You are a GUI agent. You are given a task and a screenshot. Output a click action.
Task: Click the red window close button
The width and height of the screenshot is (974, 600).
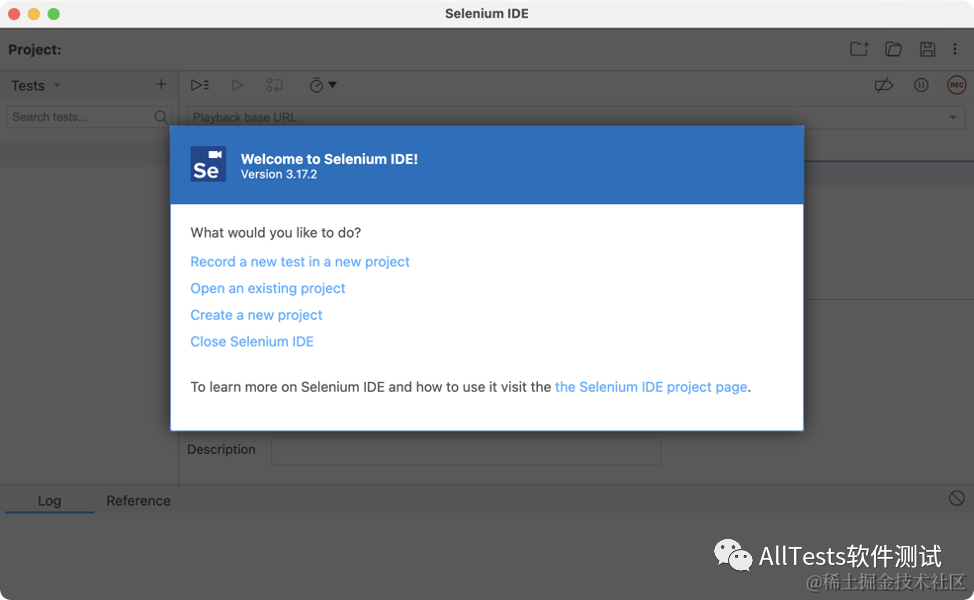pyautogui.click(x=14, y=14)
